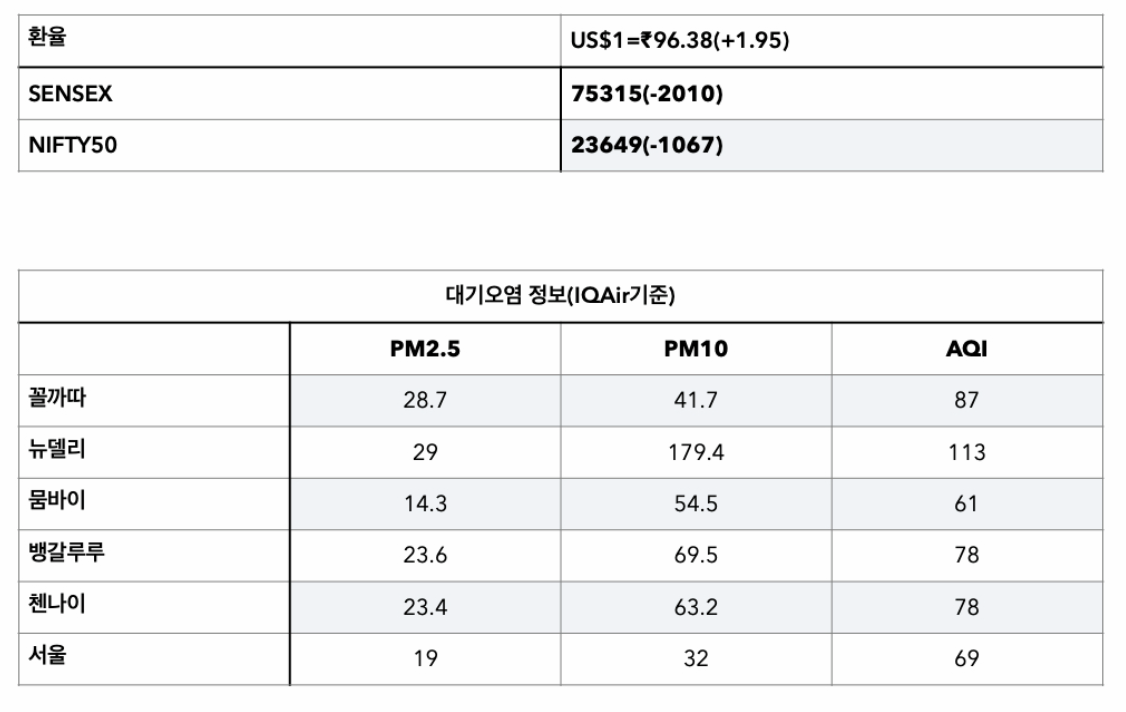Click the AQI column header

(x=967, y=348)
